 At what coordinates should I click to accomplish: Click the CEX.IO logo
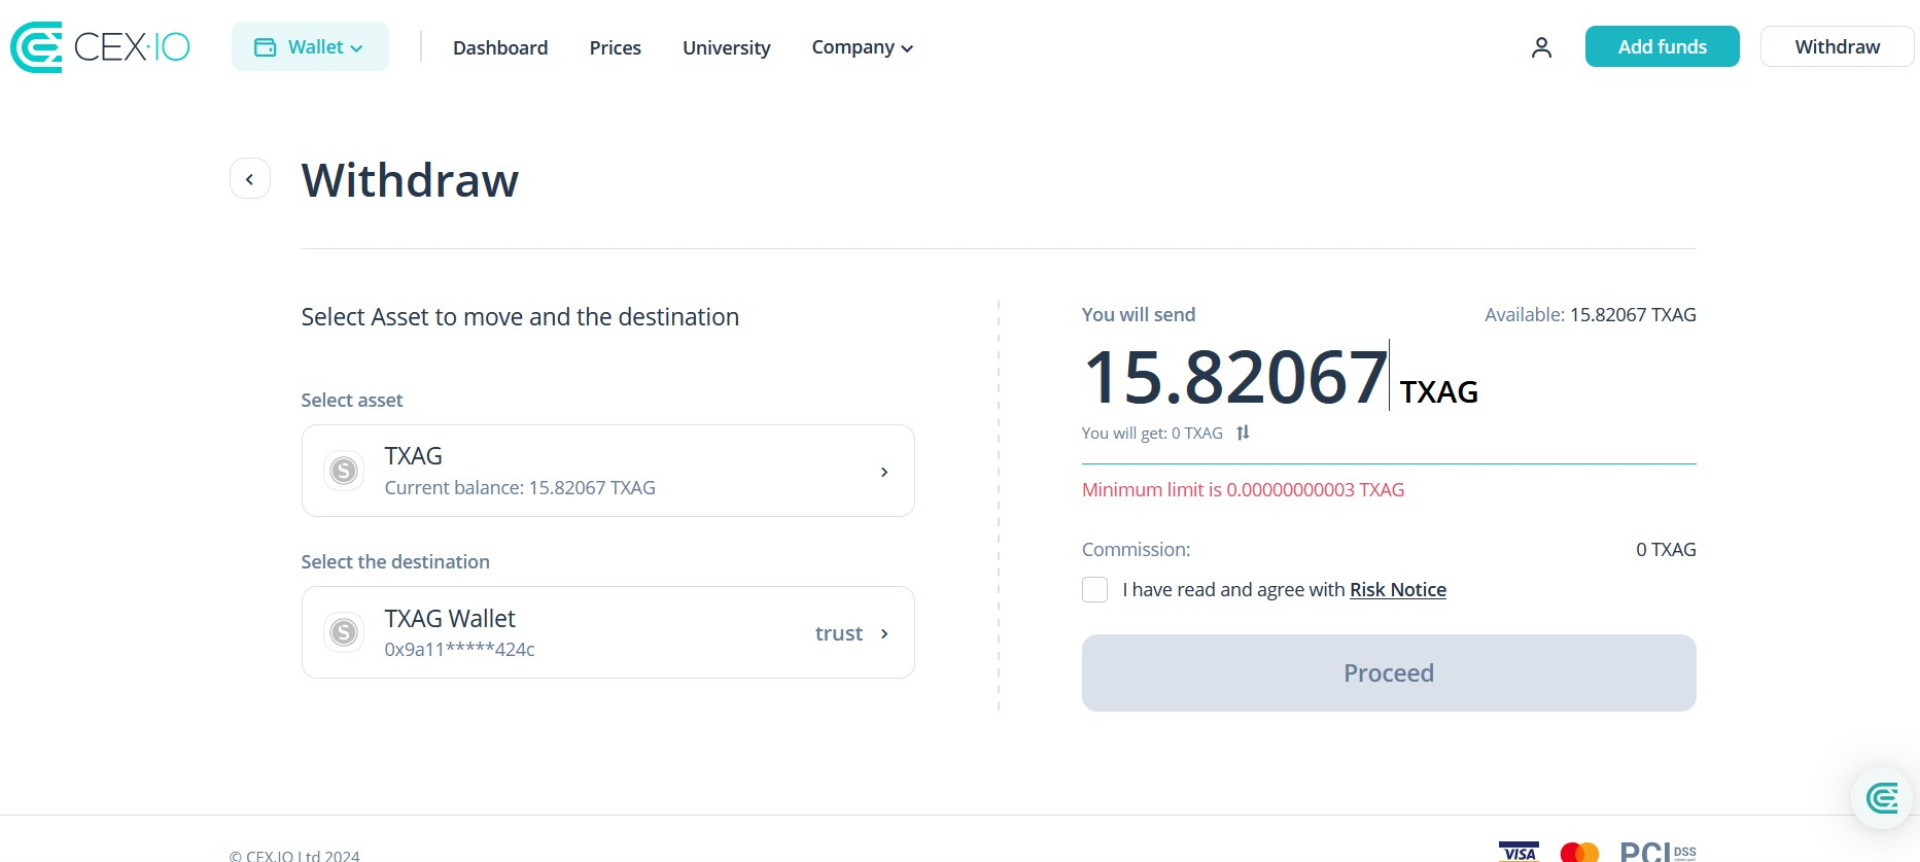click(100, 47)
